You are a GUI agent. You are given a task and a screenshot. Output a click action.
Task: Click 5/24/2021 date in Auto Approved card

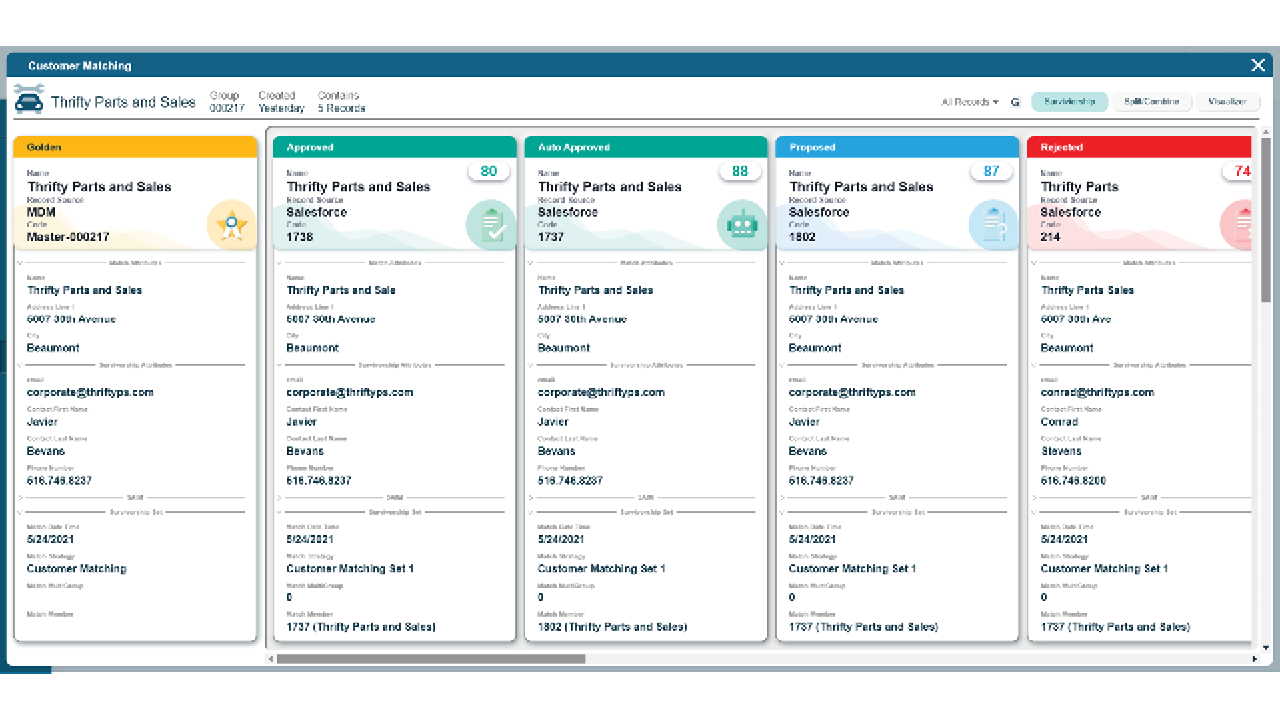tap(559, 539)
